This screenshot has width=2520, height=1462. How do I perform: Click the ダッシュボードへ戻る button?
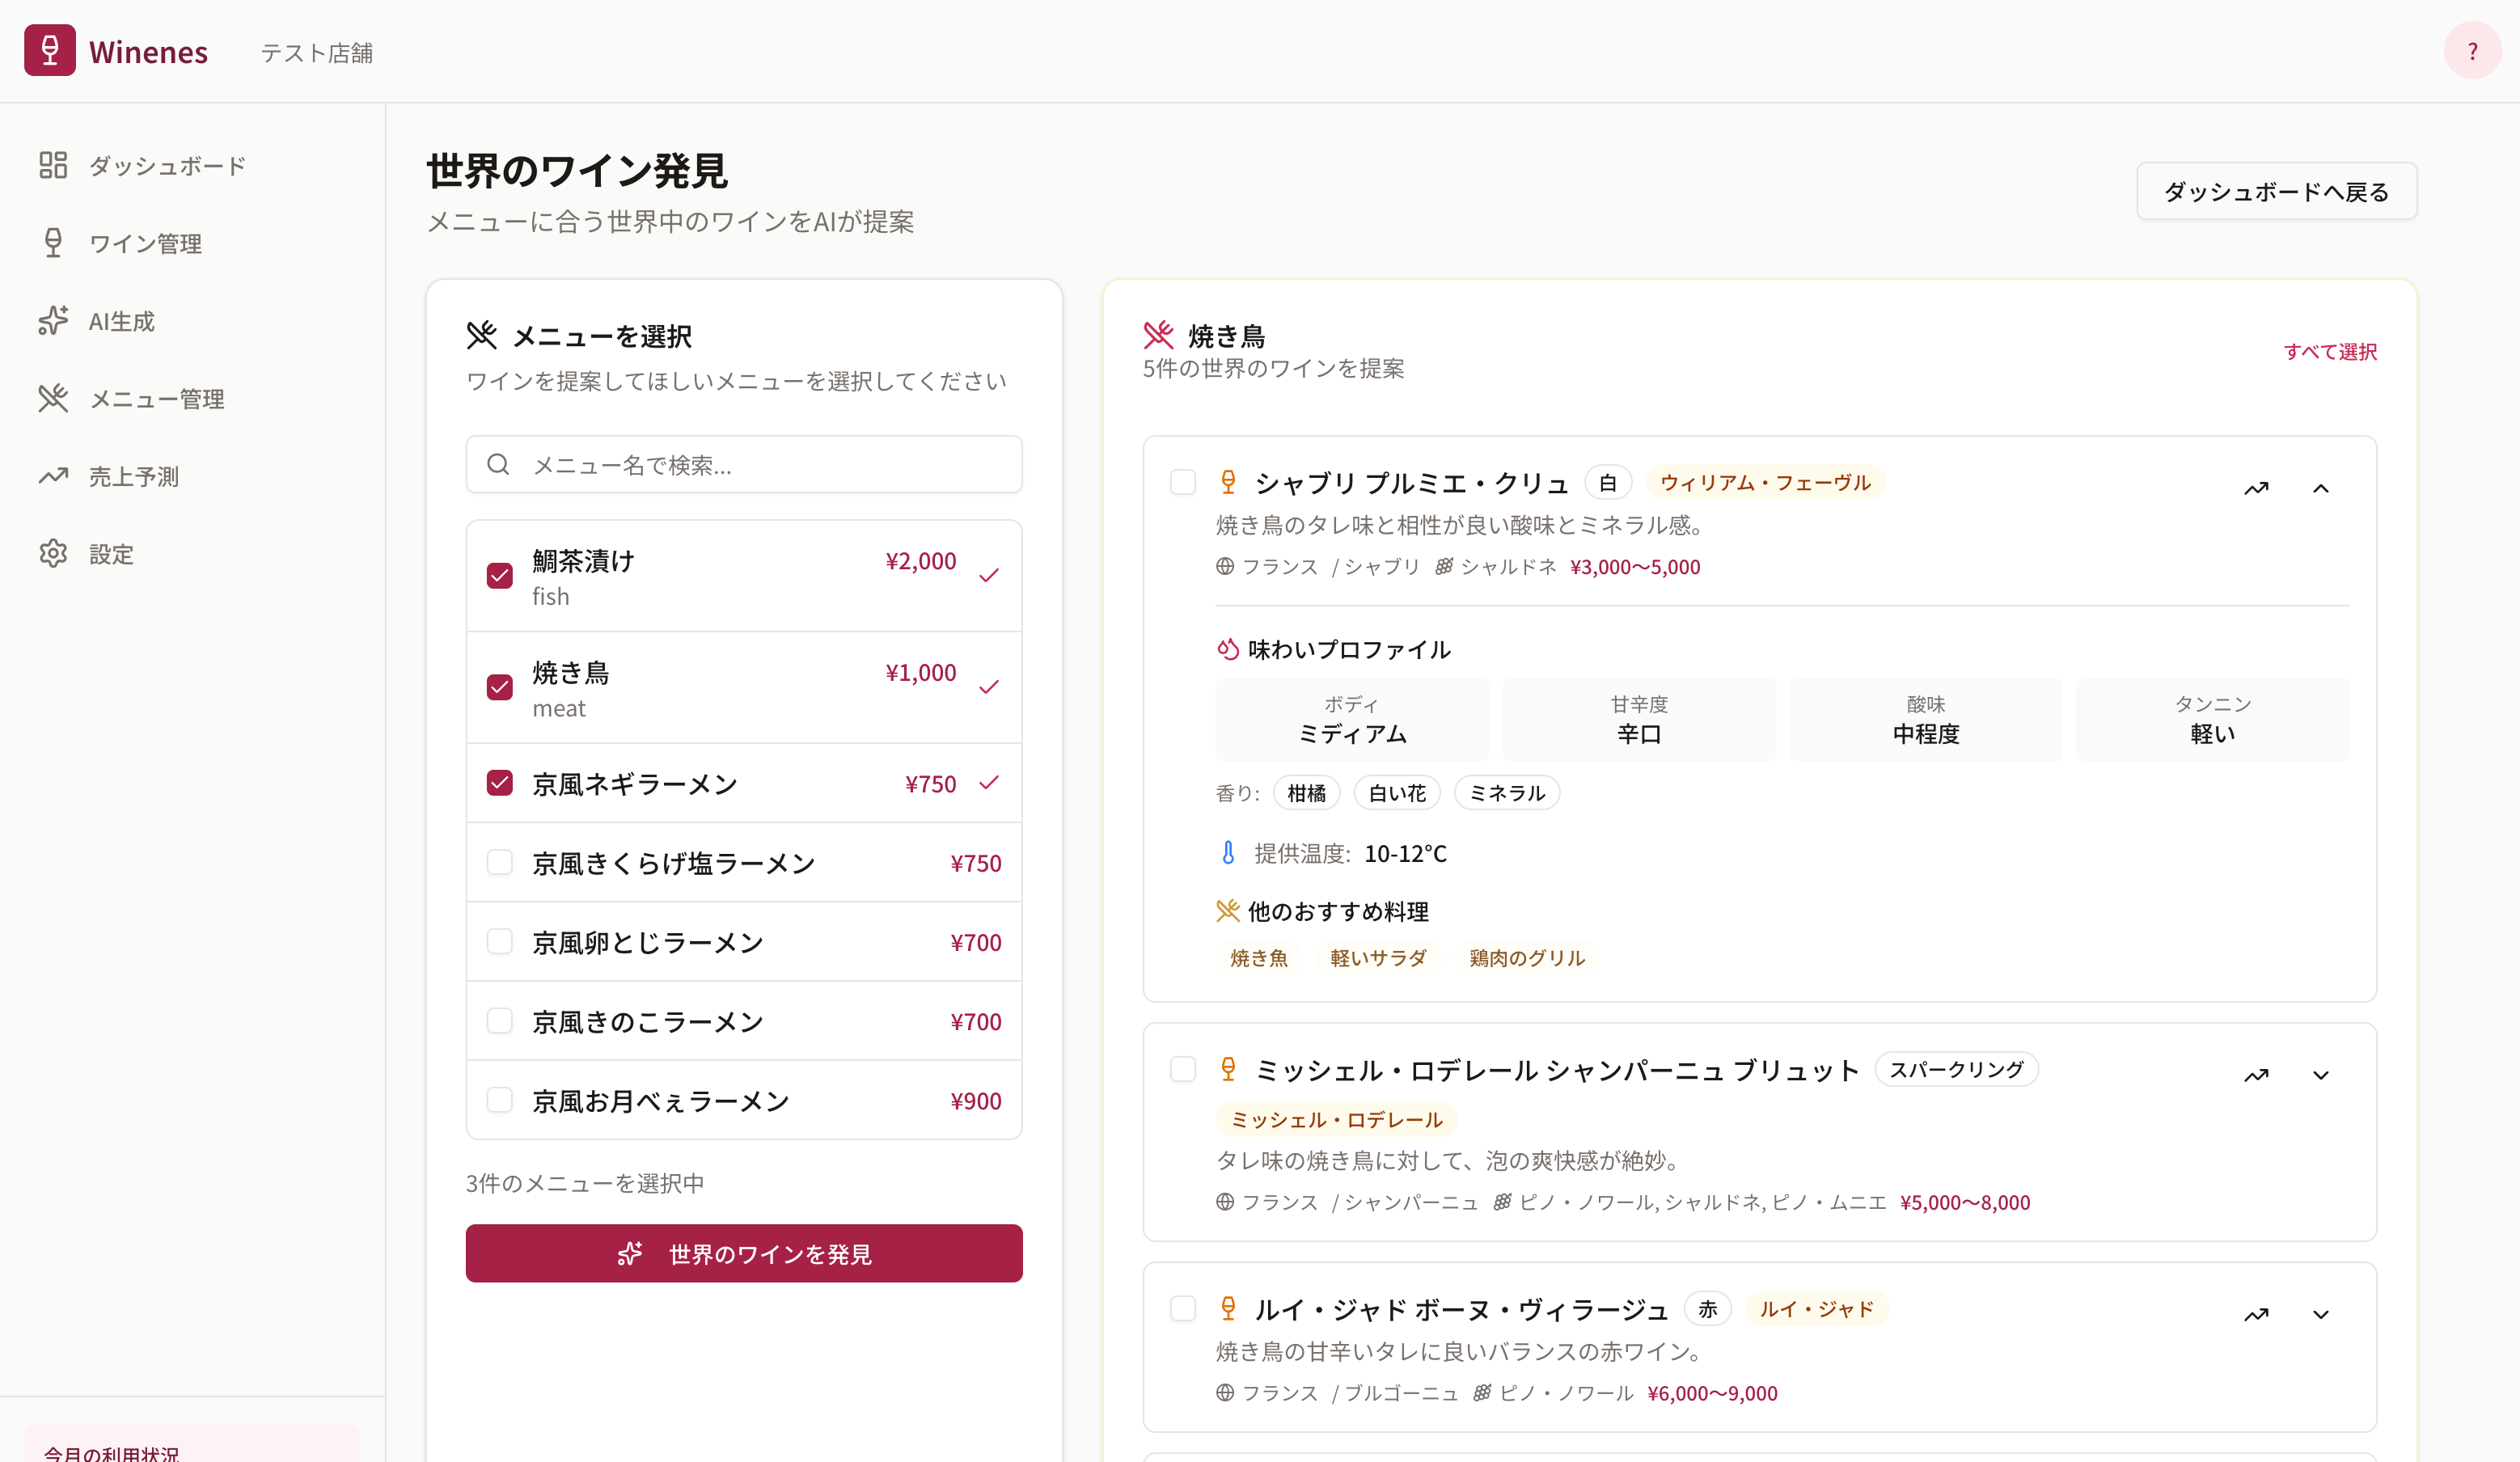[x=2276, y=191]
